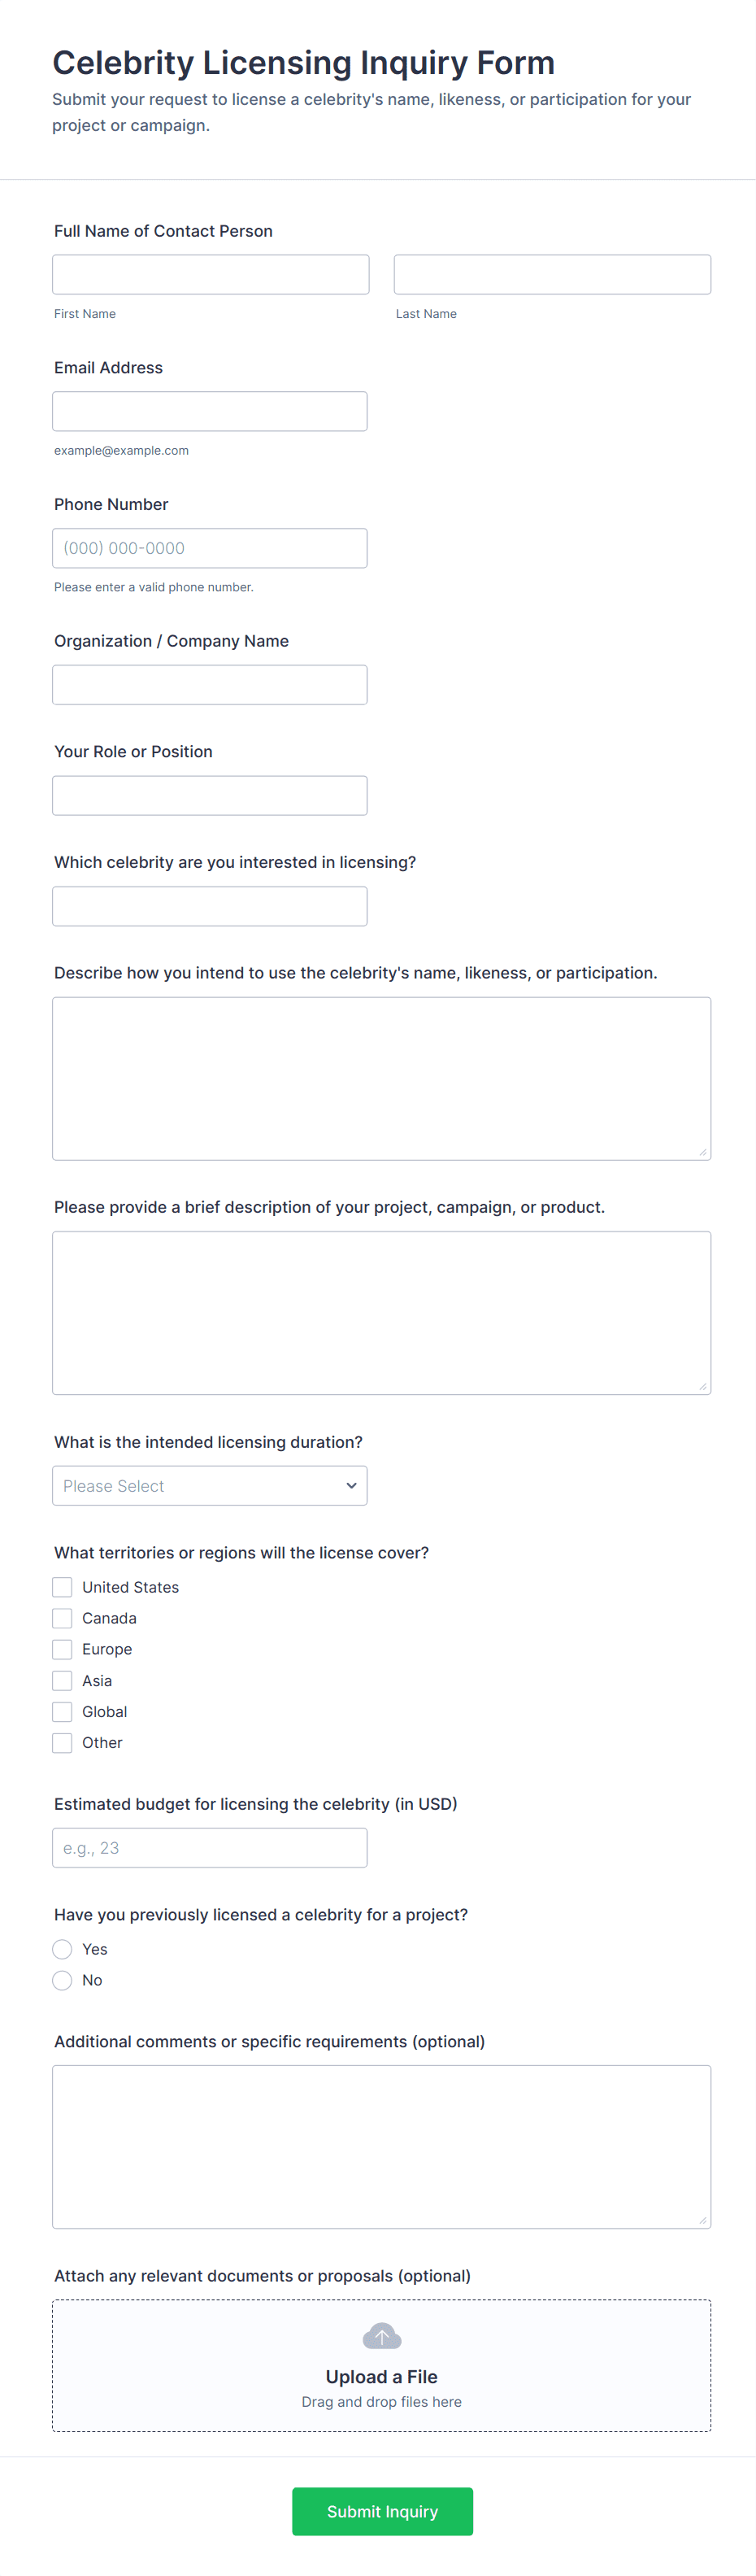Tick the Canada checkbox
The image size is (756, 2576).
pyautogui.click(x=62, y=1618)
